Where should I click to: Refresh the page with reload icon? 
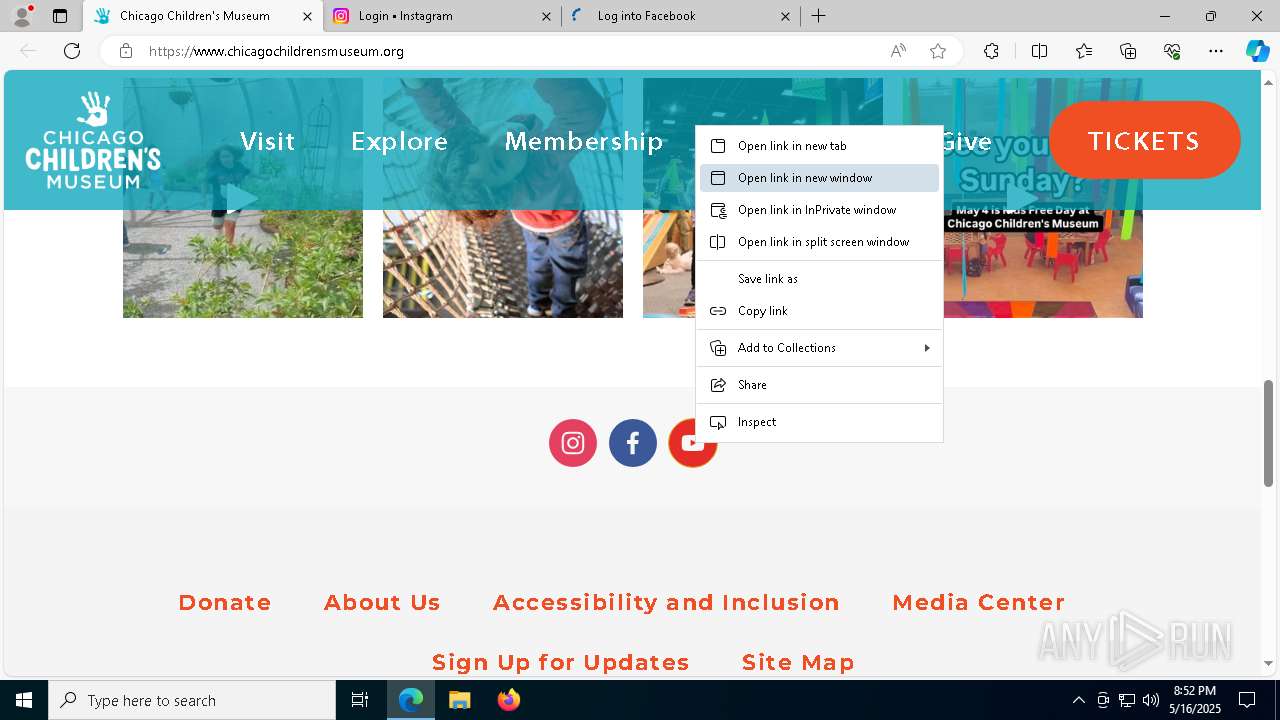[72, 51]
